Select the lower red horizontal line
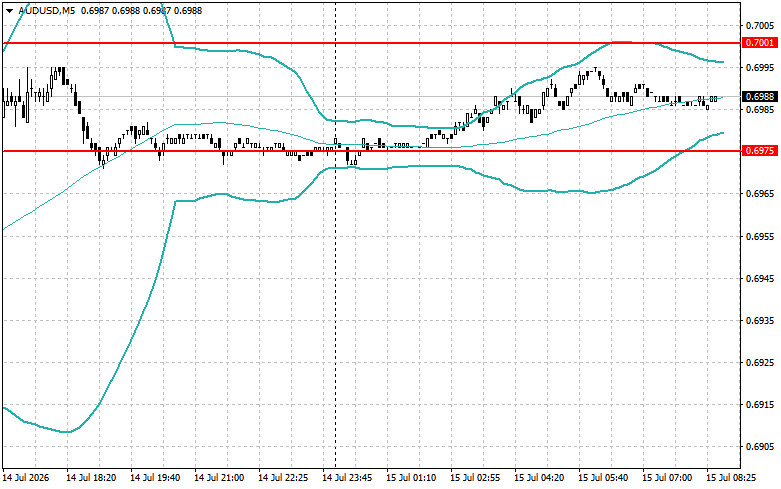The image size is (781, 489). click(371, 151)
